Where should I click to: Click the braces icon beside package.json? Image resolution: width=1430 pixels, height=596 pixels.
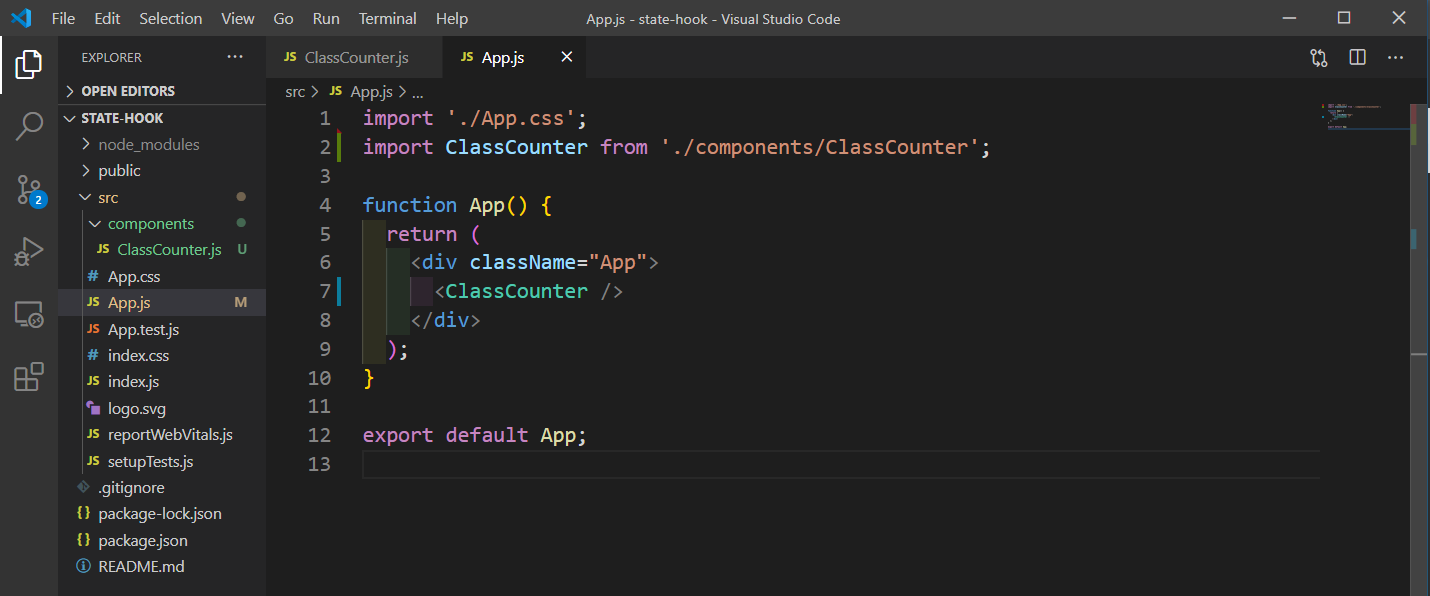point(83,540)
